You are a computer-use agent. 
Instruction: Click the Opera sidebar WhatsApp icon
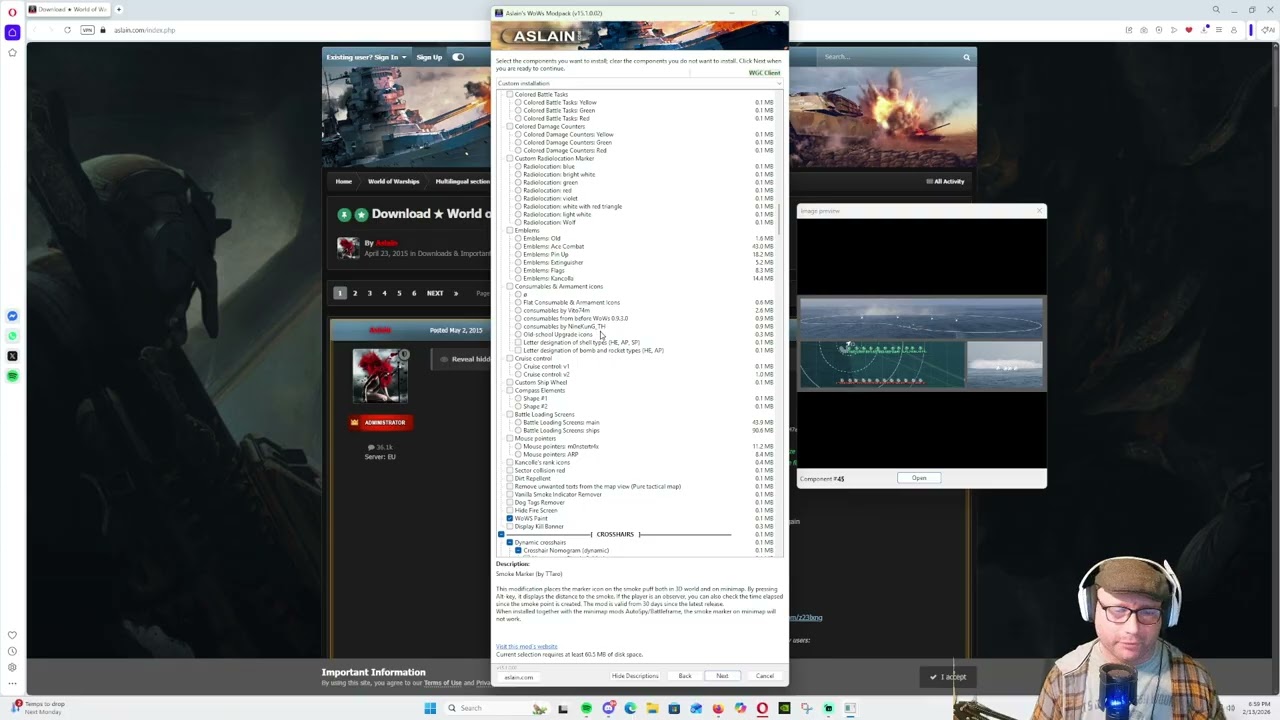click(x=12, y=336)
